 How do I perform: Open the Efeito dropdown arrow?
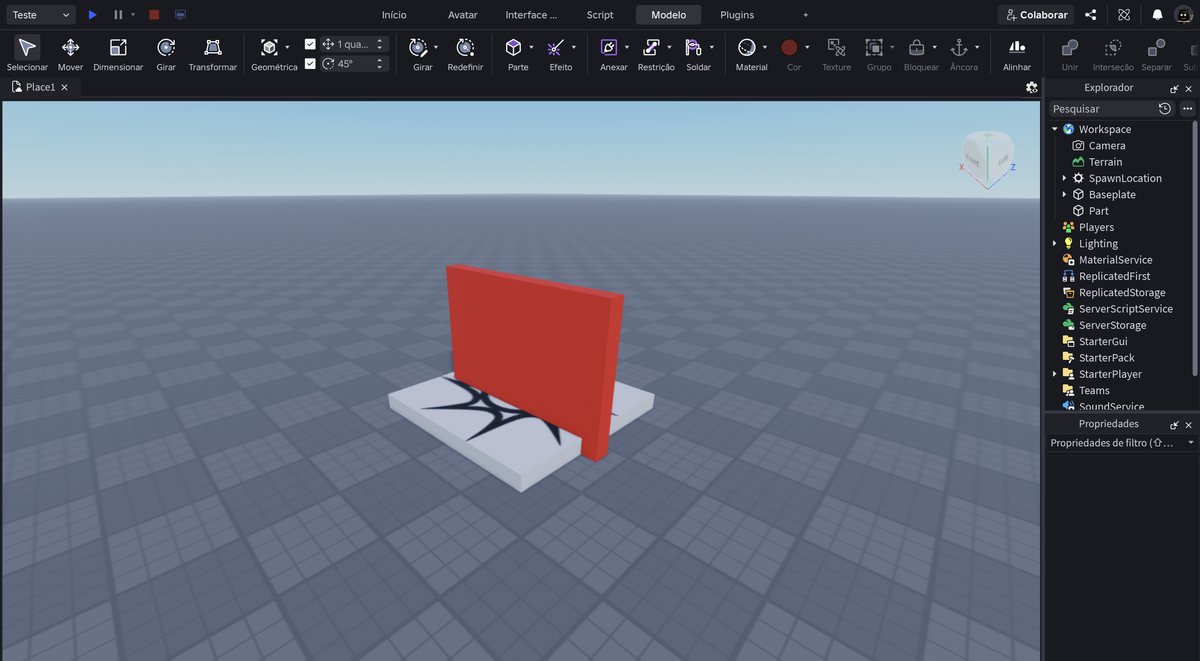[574, 47]
